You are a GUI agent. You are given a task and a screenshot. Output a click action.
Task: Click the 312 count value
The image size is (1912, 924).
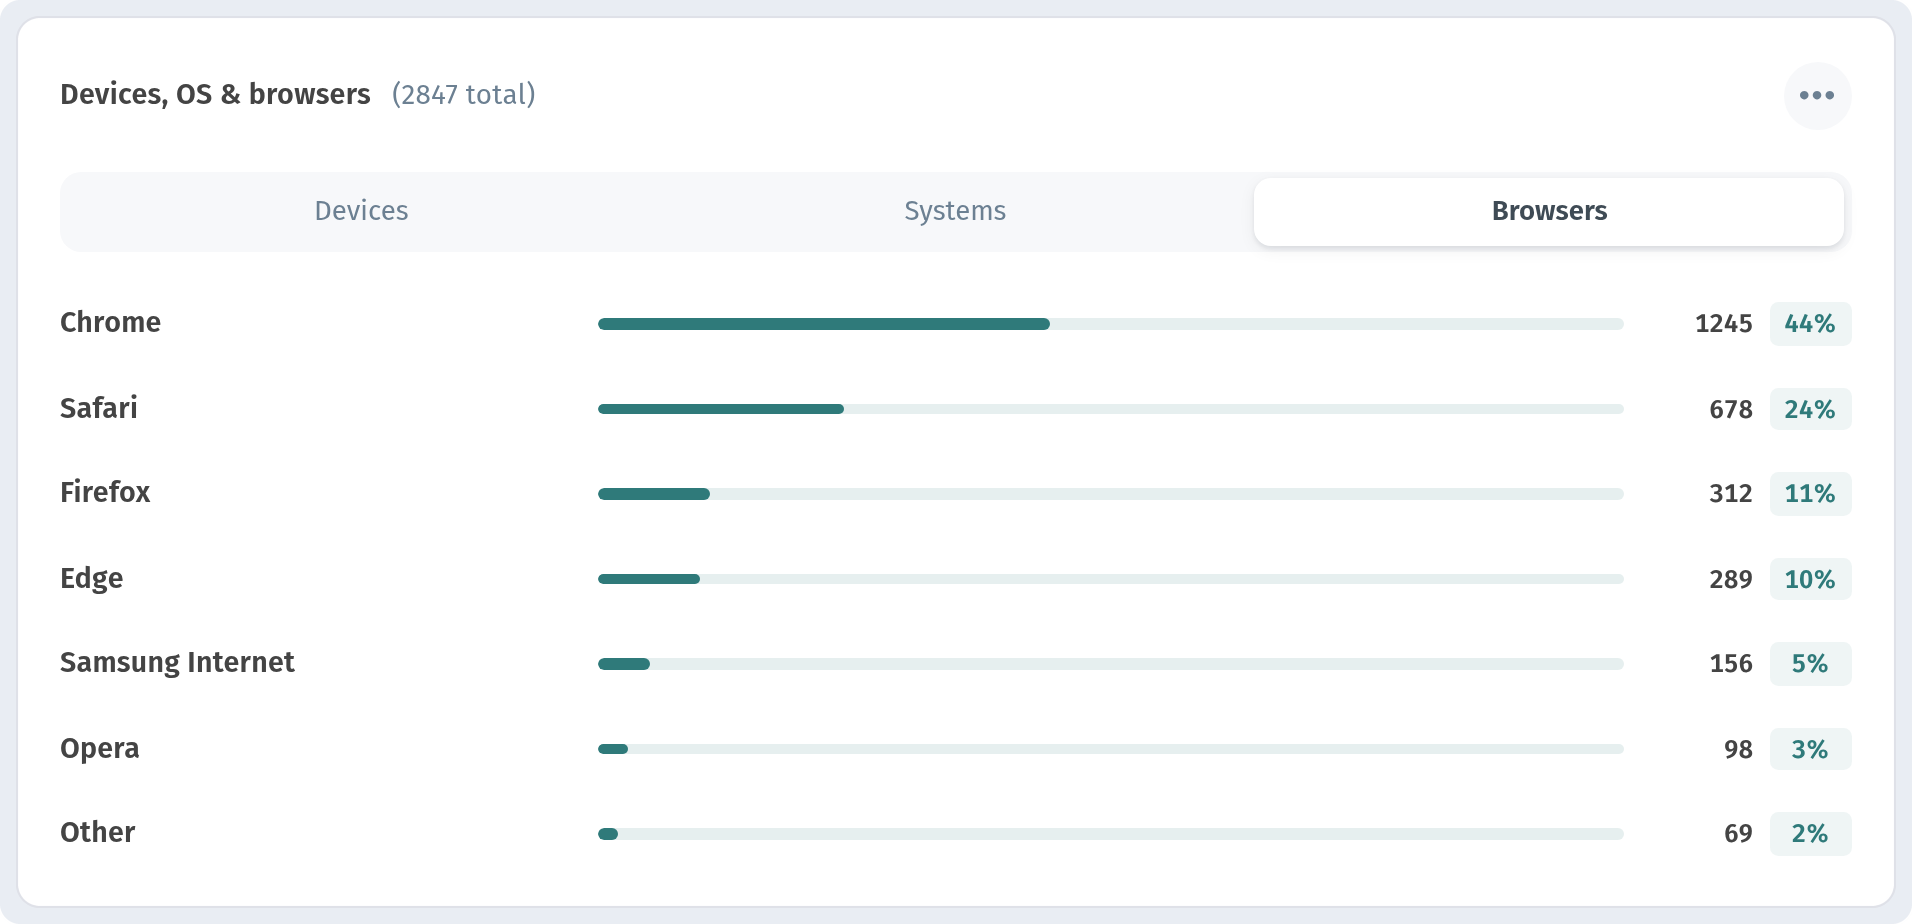[x=1731, y=494]
